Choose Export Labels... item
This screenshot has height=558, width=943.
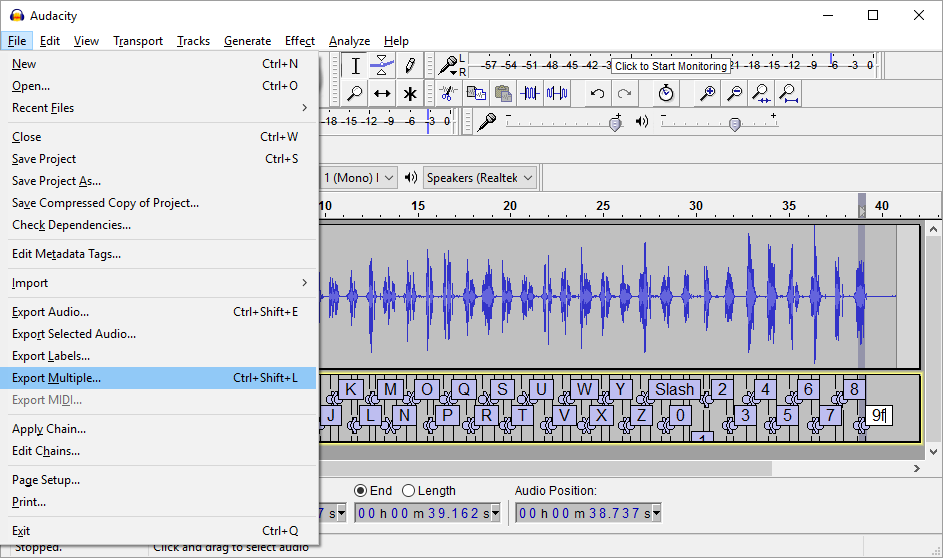point(159,356)
